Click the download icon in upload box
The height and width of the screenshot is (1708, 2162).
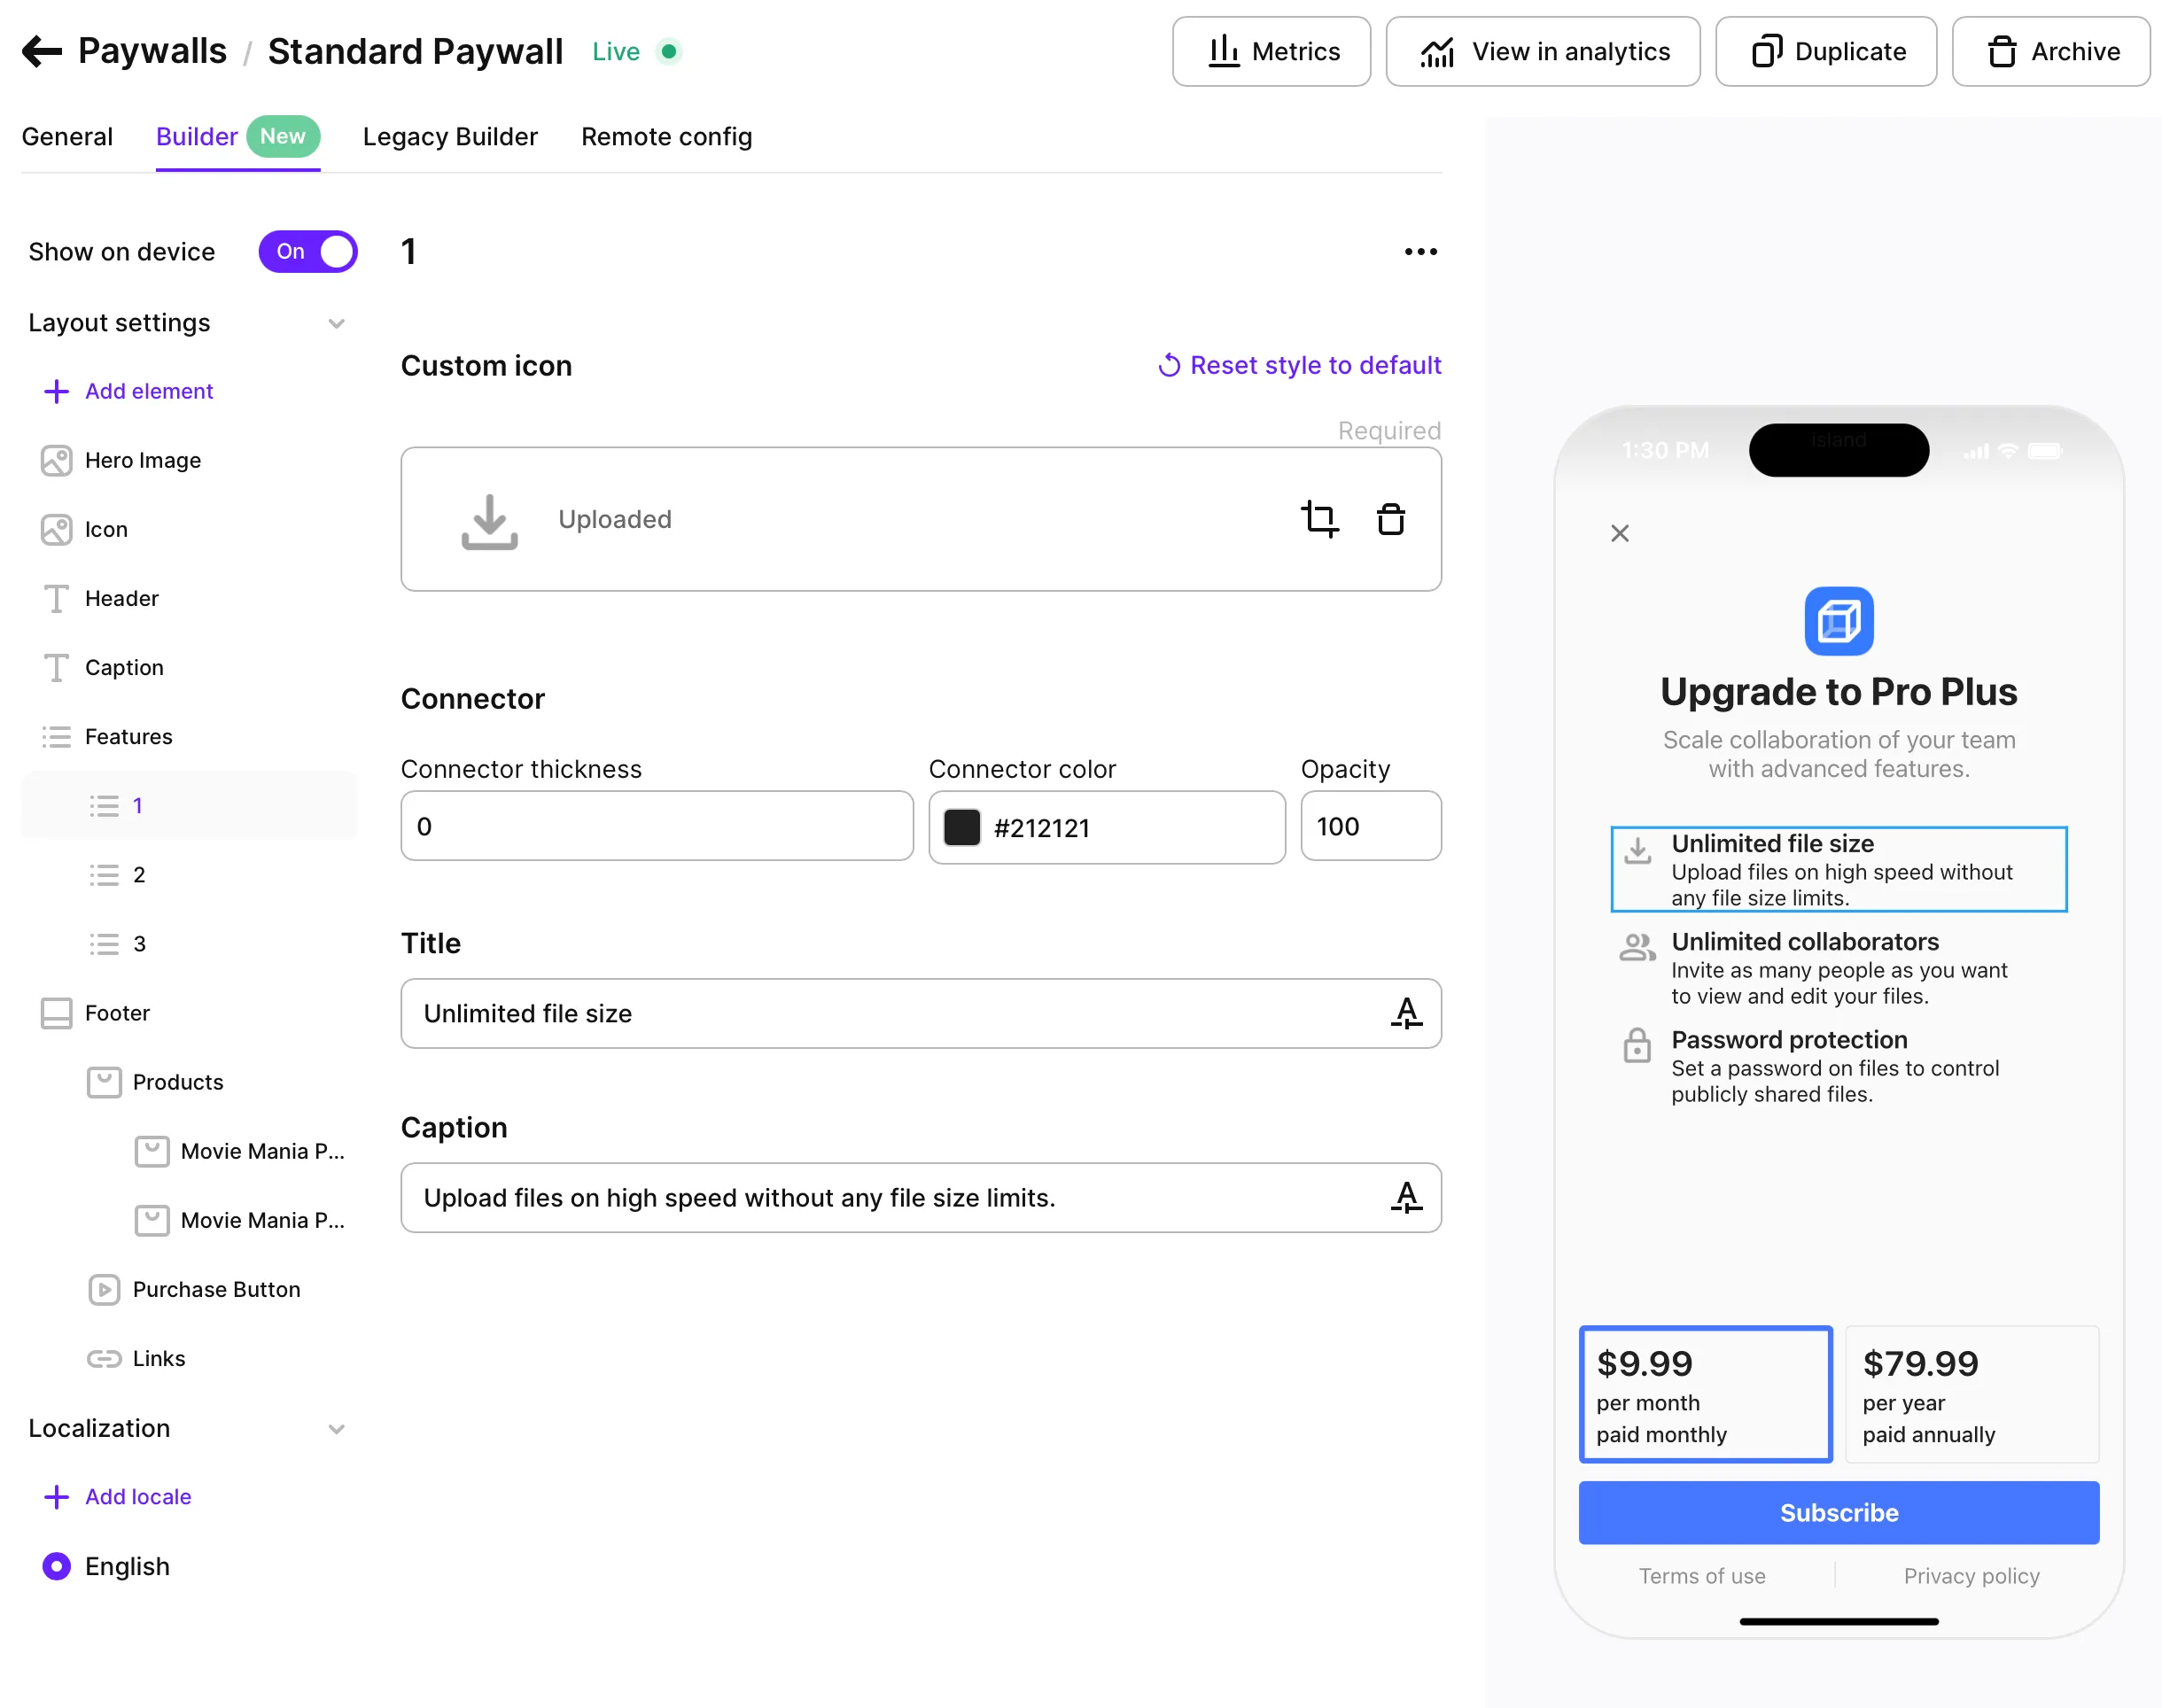tap(489, 521)
